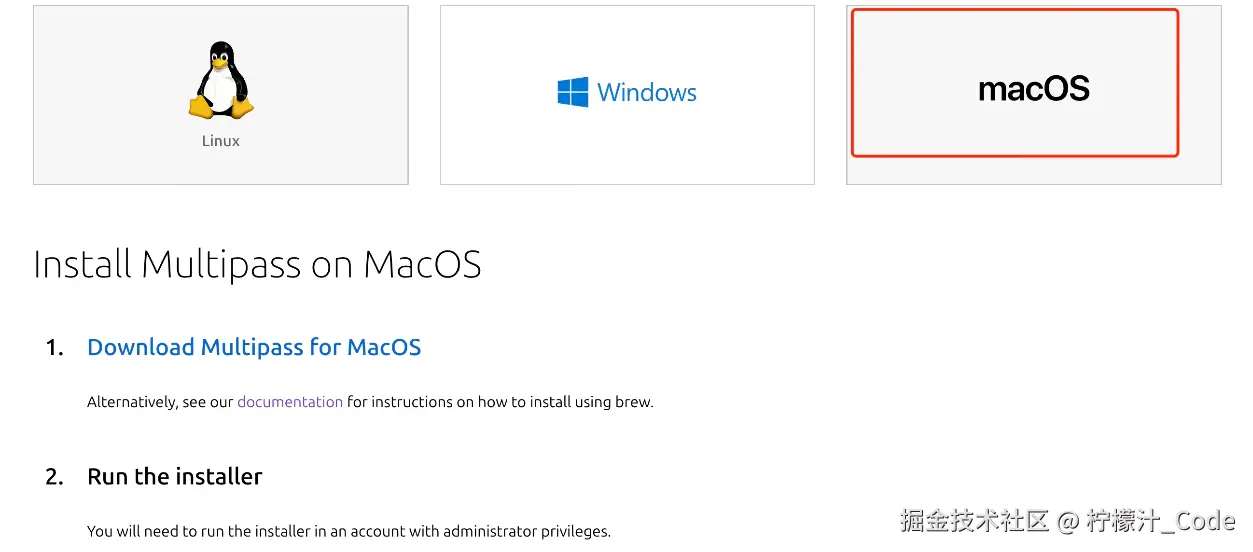The height and width of the screenshot is (552, 1253).
Task: Click the Install Multipass on MacOS heading
Action: [x=257, y=264]
